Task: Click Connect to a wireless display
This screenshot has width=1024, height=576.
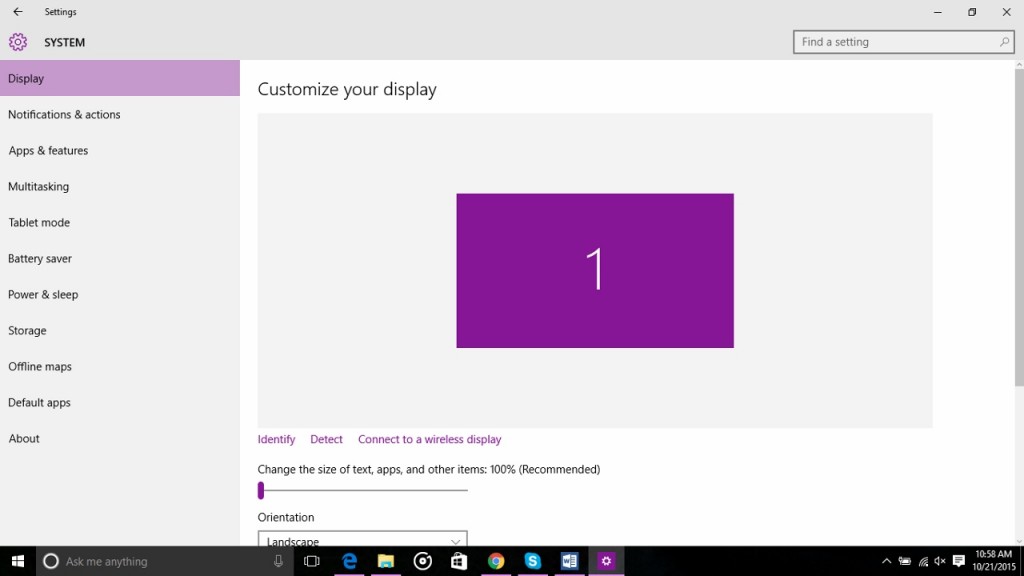Action: (x=429, y=439)
